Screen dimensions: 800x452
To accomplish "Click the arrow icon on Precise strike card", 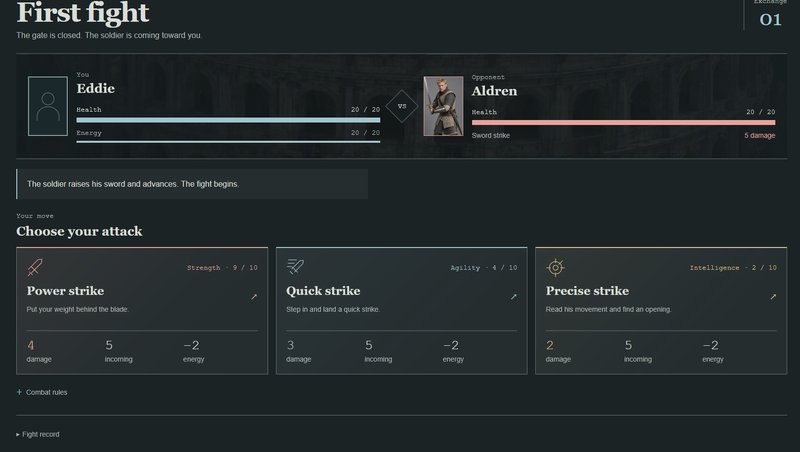I will (773, 296).
